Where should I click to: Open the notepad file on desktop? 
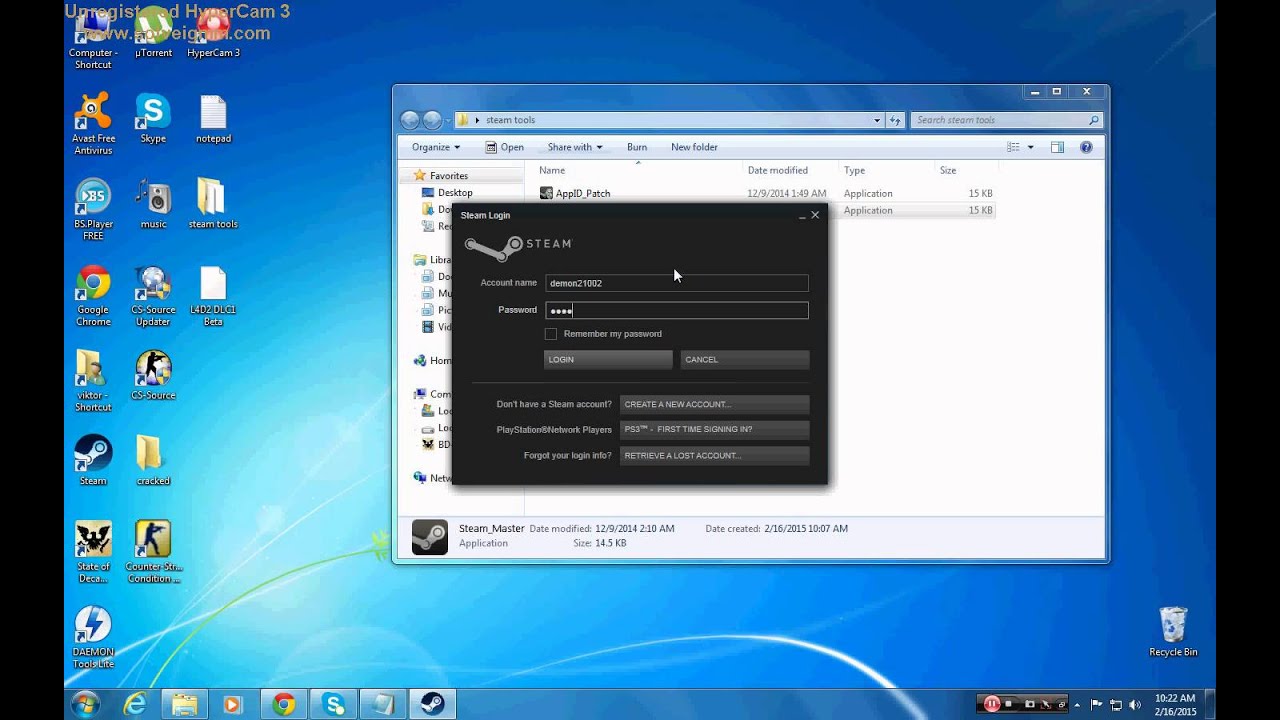click(x=213, y=118)
